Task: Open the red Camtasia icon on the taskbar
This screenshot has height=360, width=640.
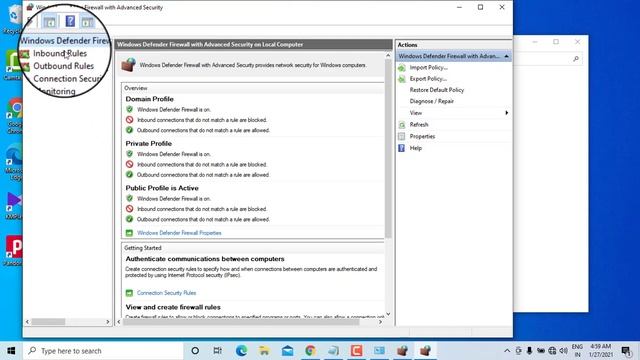Action: point(356,351)
